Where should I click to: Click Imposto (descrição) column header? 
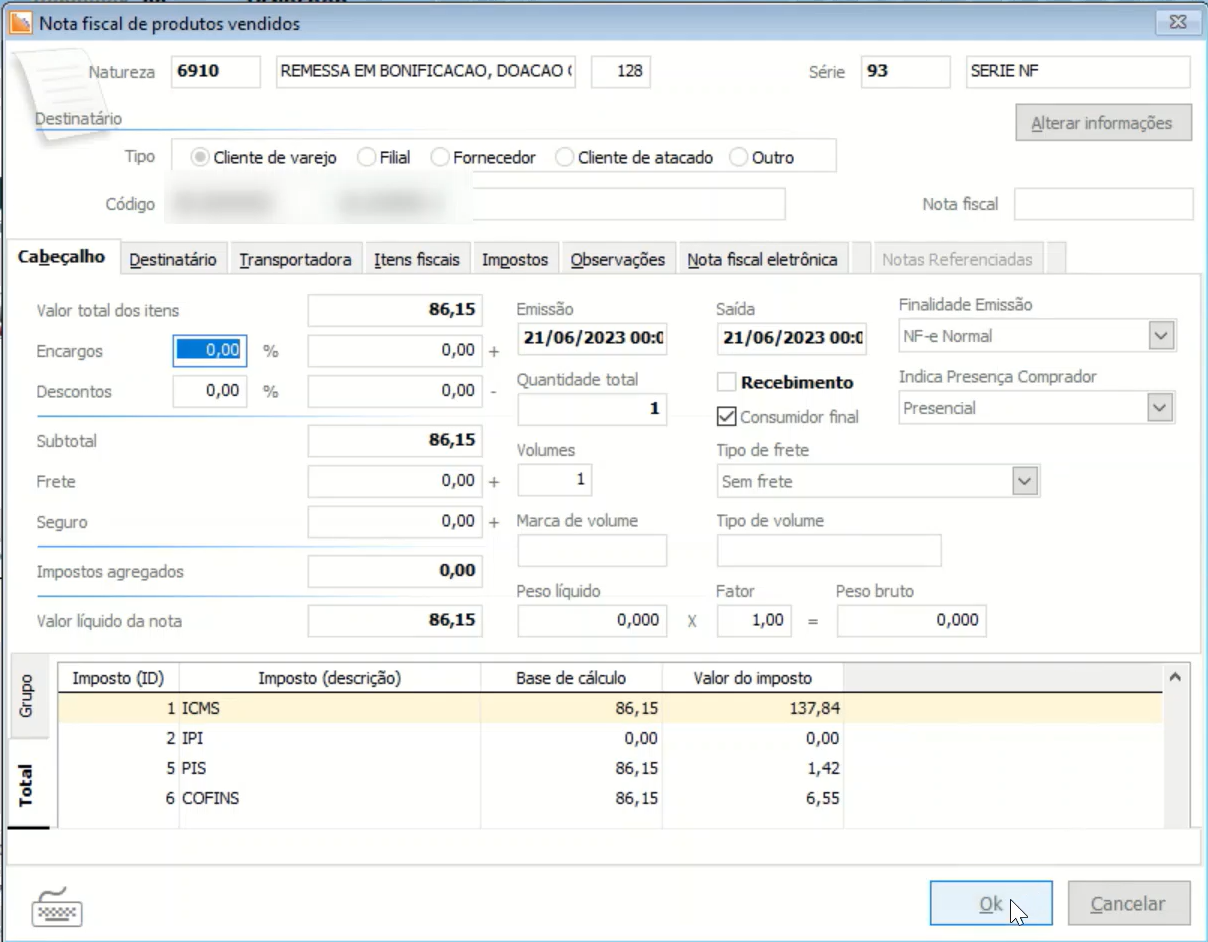(330, 678)
